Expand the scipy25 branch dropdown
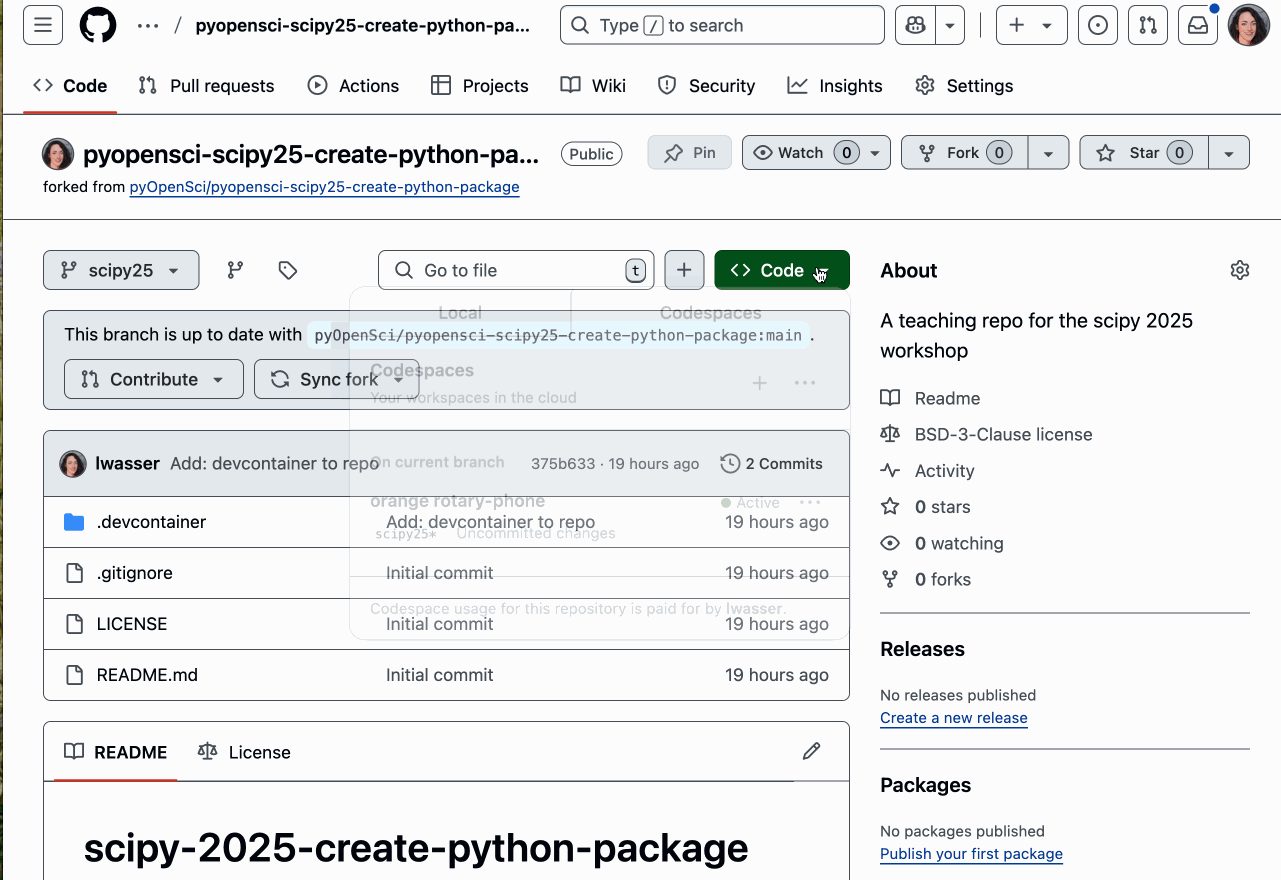 tap(121, 270)
